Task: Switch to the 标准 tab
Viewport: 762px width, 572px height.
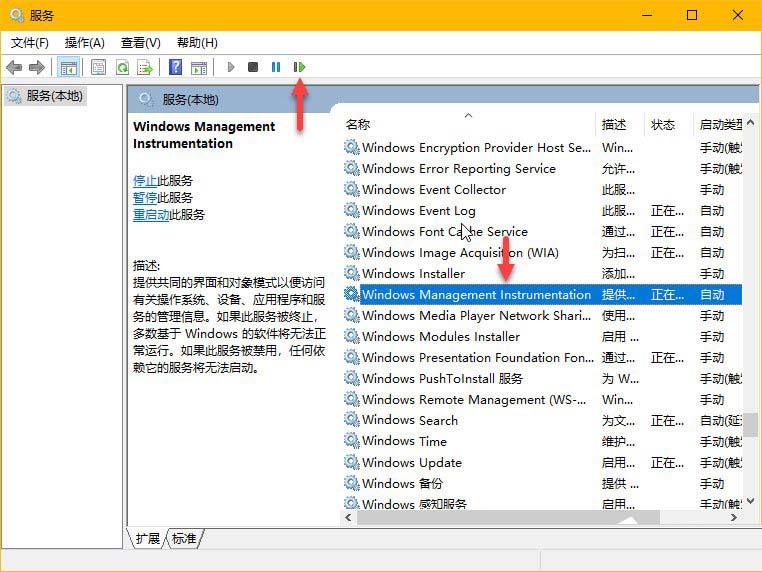Action: [184, 538]
